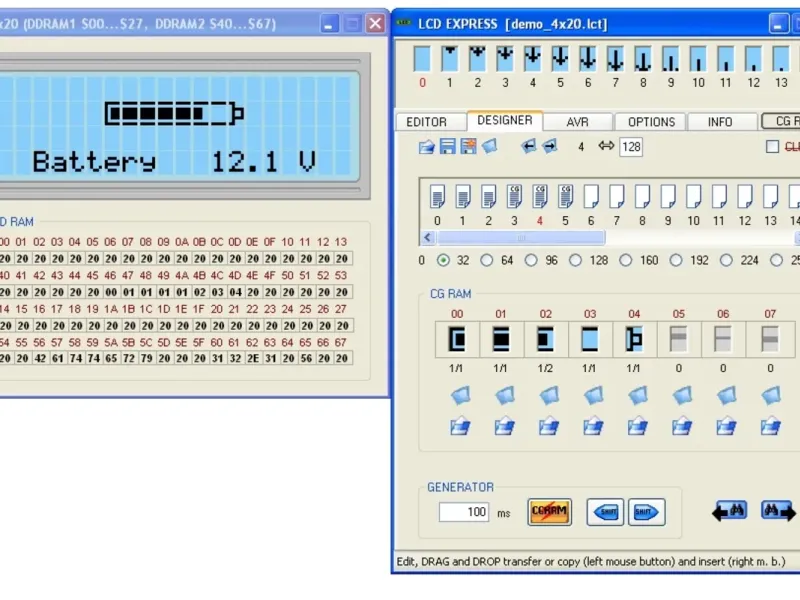Select the radio button before 96

(531, 260)
